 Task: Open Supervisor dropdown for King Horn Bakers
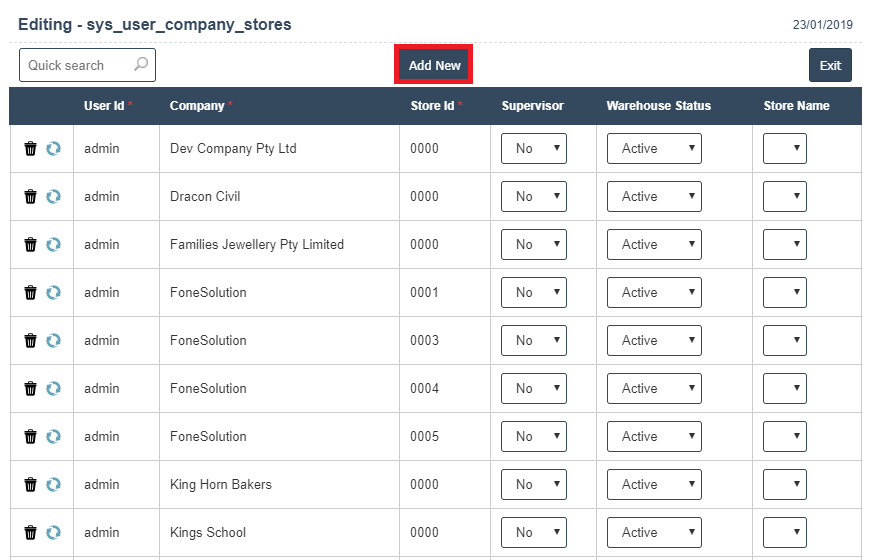[x=533, y=485]
